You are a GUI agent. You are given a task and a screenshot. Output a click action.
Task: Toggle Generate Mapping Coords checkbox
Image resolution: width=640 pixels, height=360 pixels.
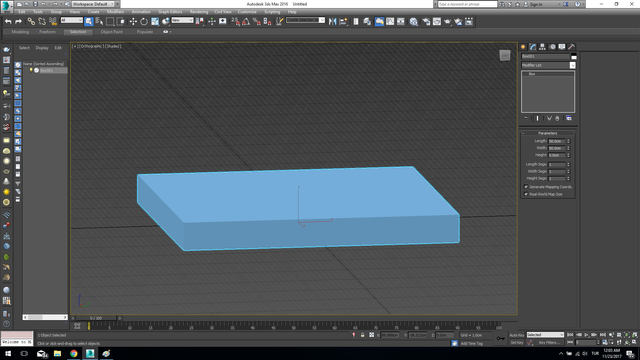526,187
